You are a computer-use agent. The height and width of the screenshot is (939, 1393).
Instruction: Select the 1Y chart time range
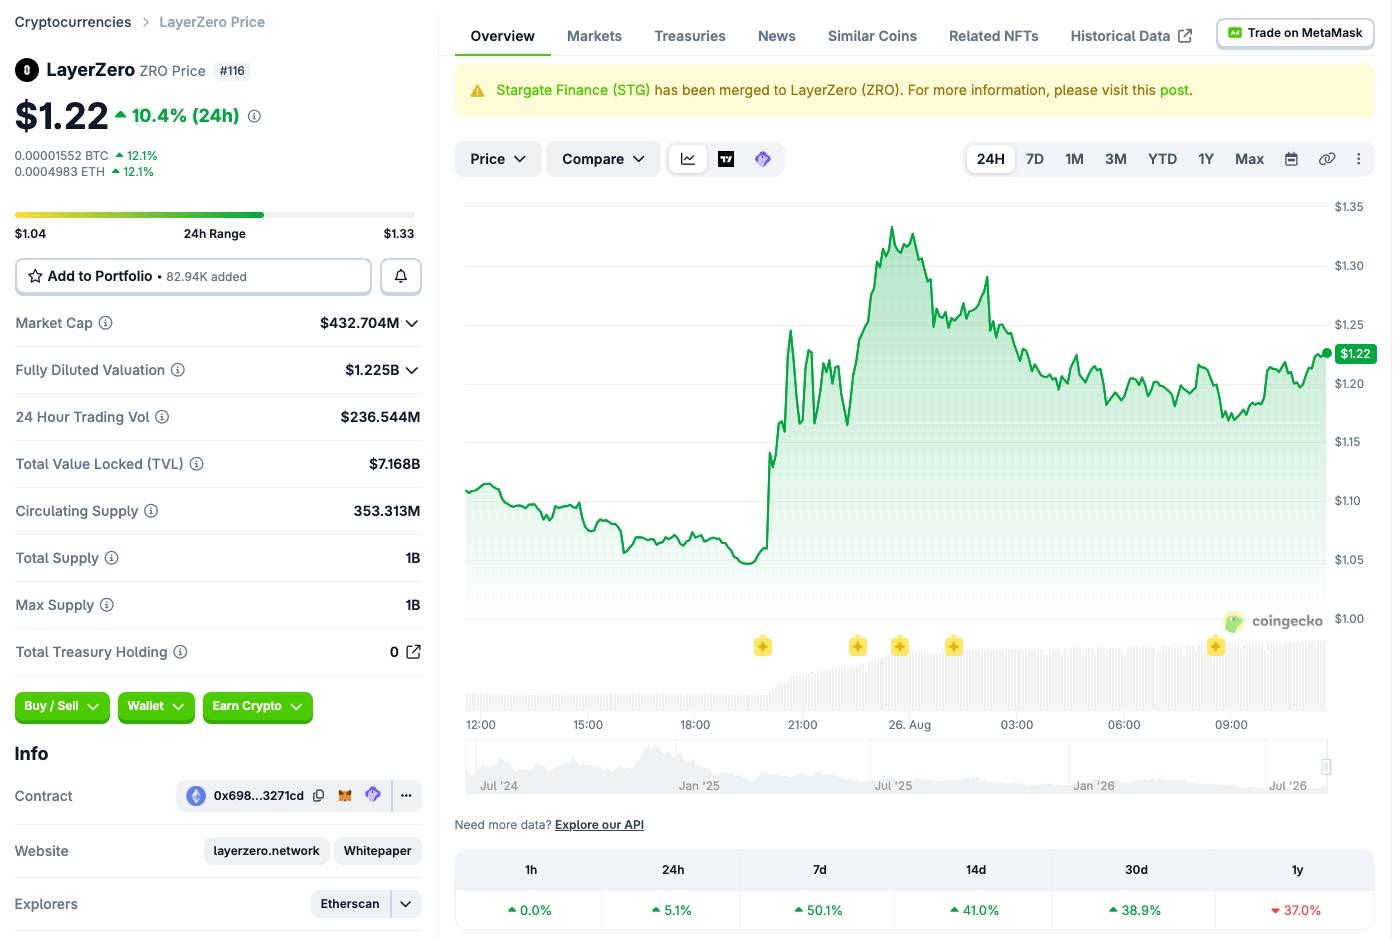click(1206, 159)
